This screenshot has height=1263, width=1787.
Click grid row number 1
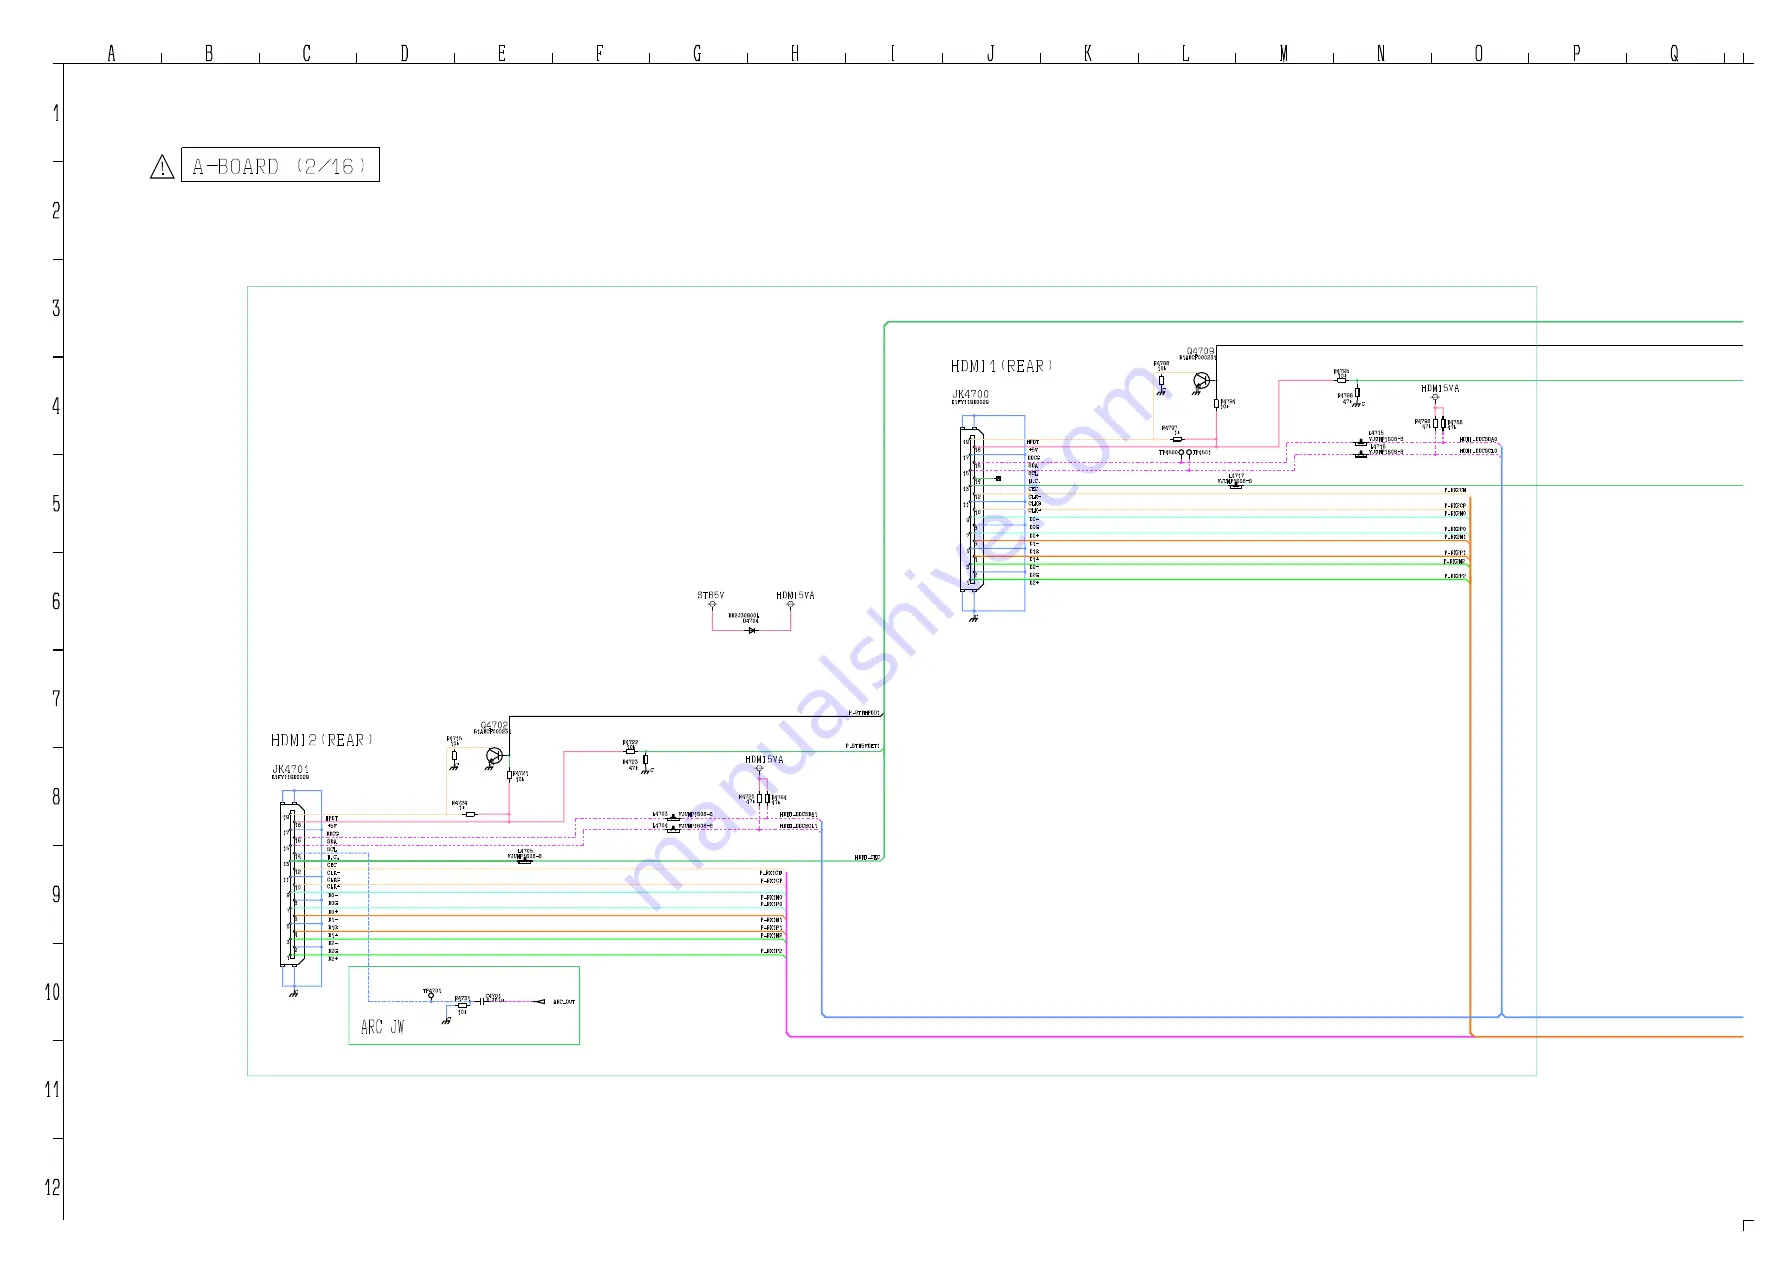point(56,113)
